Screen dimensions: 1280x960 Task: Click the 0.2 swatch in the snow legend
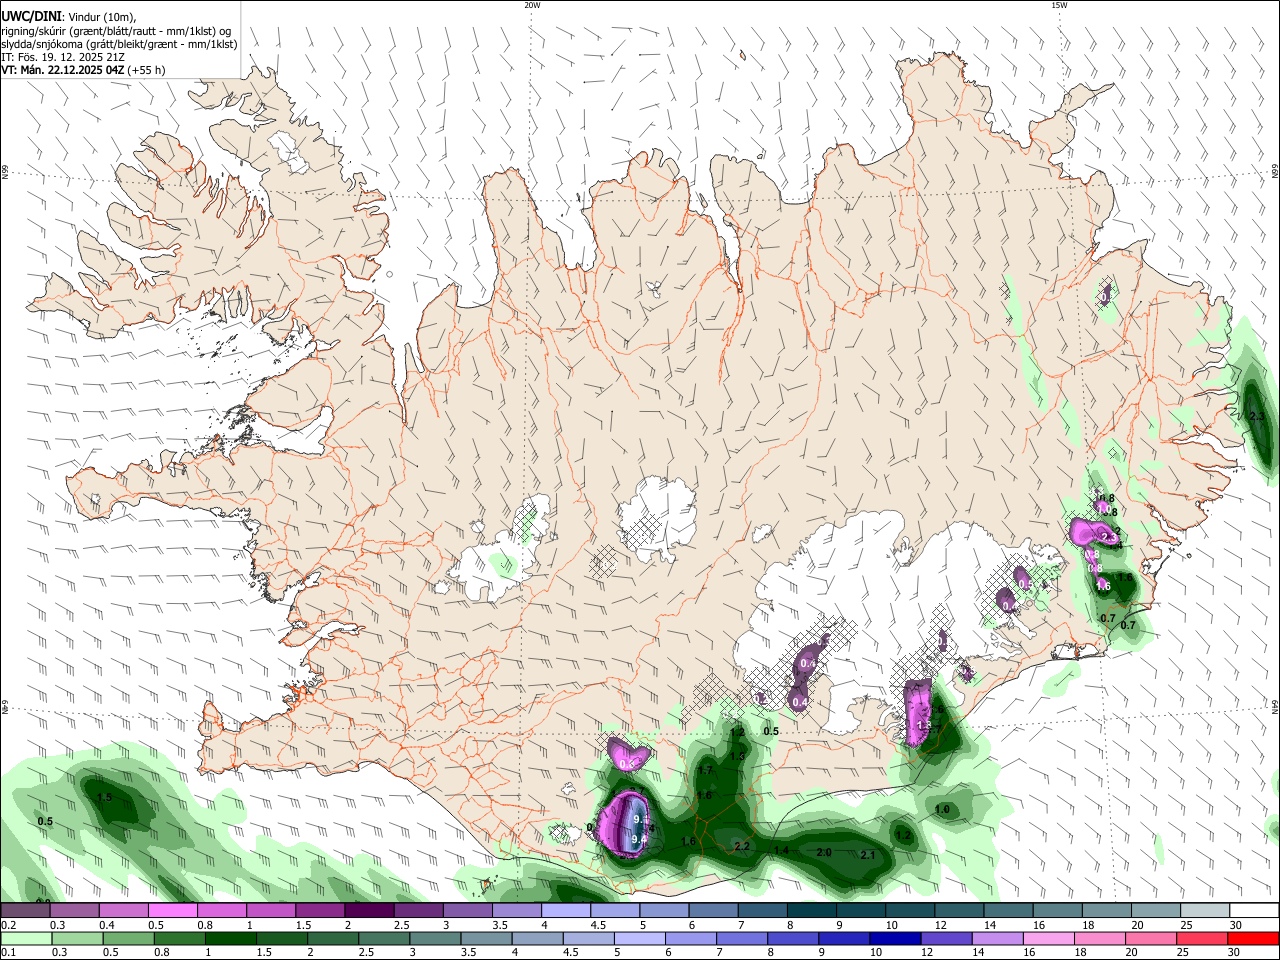25,910
